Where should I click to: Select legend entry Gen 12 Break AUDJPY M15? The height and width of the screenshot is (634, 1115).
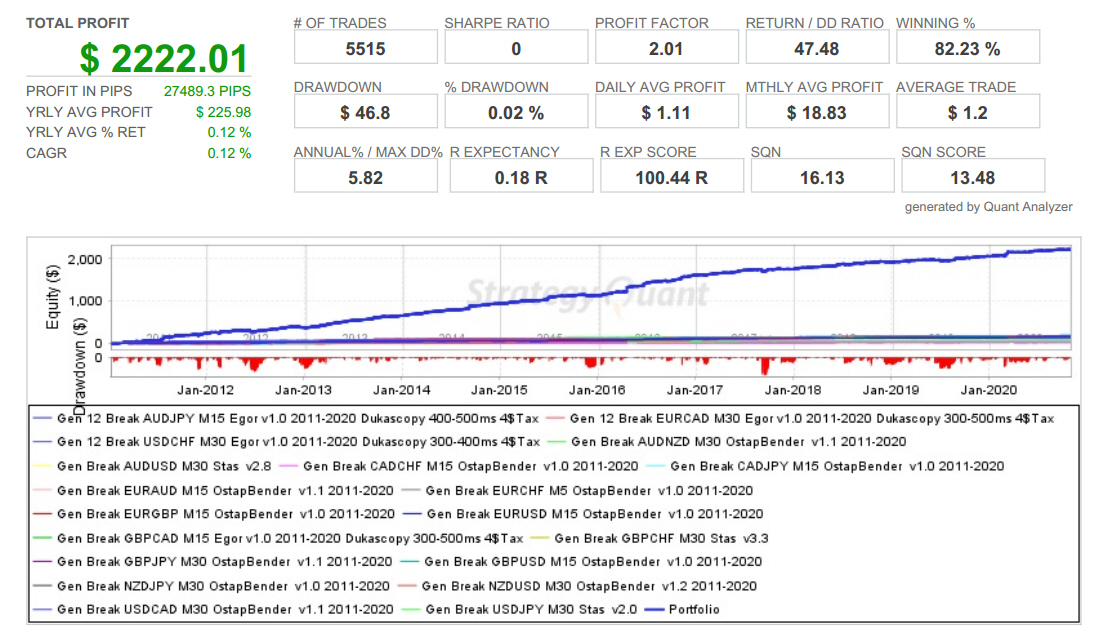(286, 419)
